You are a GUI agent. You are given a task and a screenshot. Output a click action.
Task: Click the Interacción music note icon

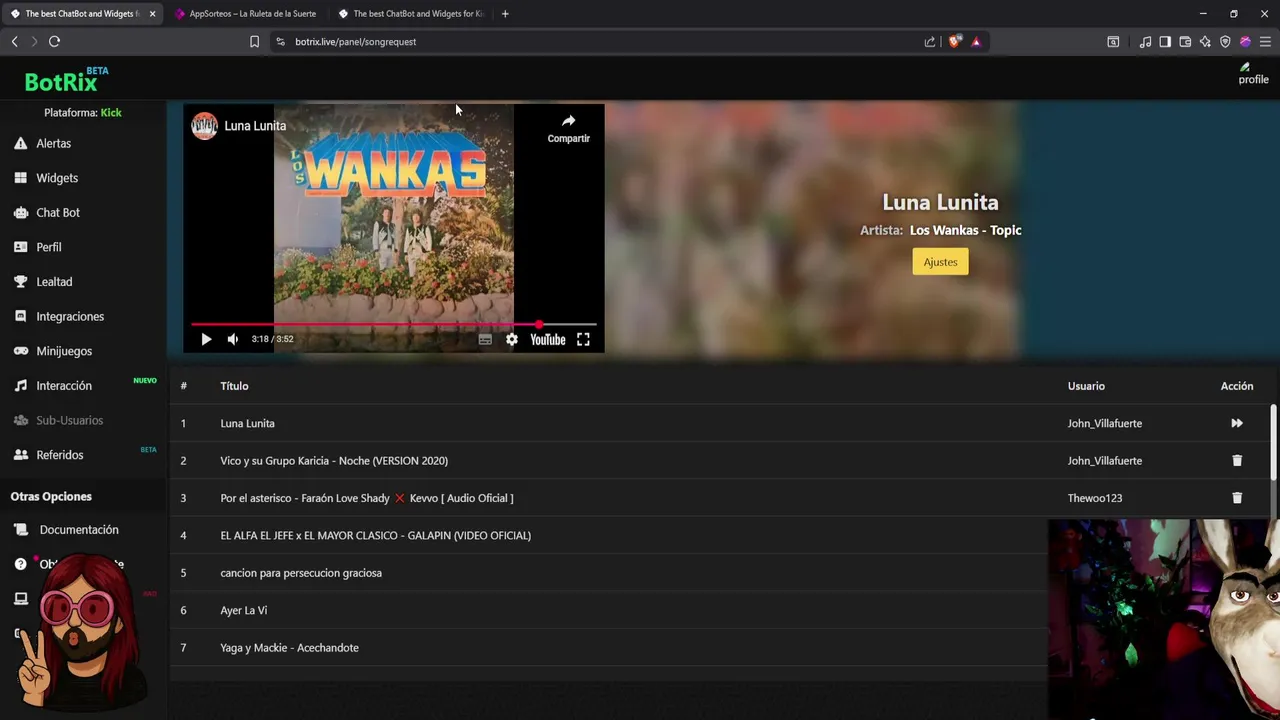(20, 385)
